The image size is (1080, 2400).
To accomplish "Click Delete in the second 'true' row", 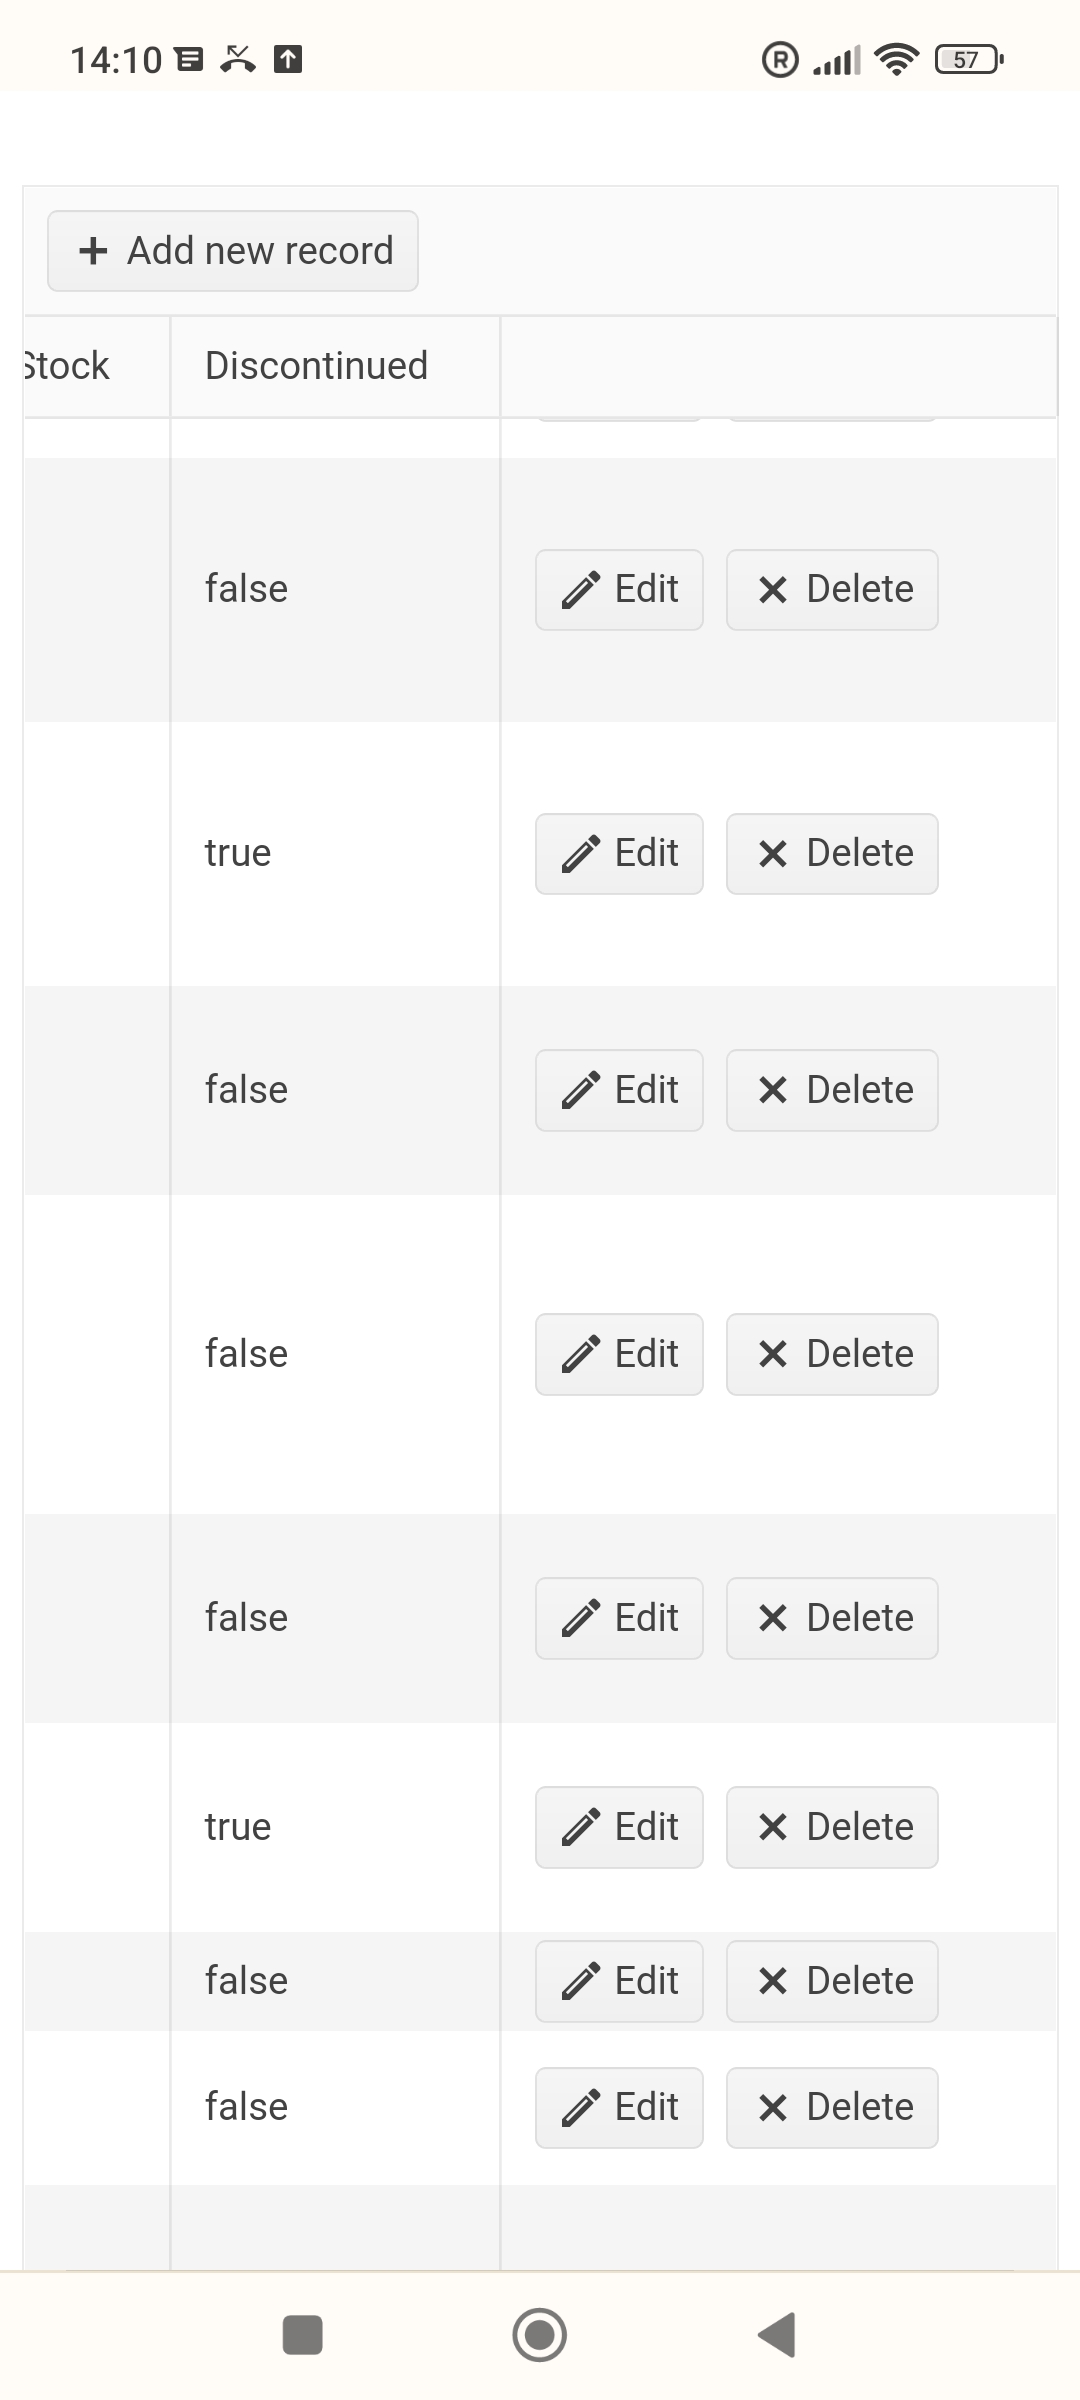I will tap(832, 1827).
